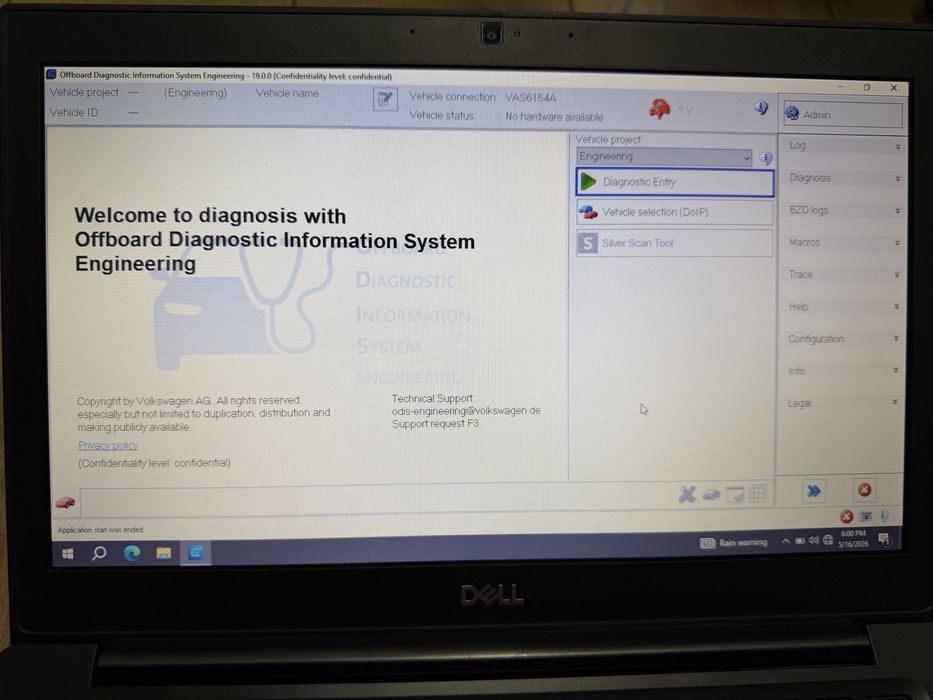This screenshot has height=700, width=933.
Task: Click the VAS6154A connection value
Action: [530, 98]
